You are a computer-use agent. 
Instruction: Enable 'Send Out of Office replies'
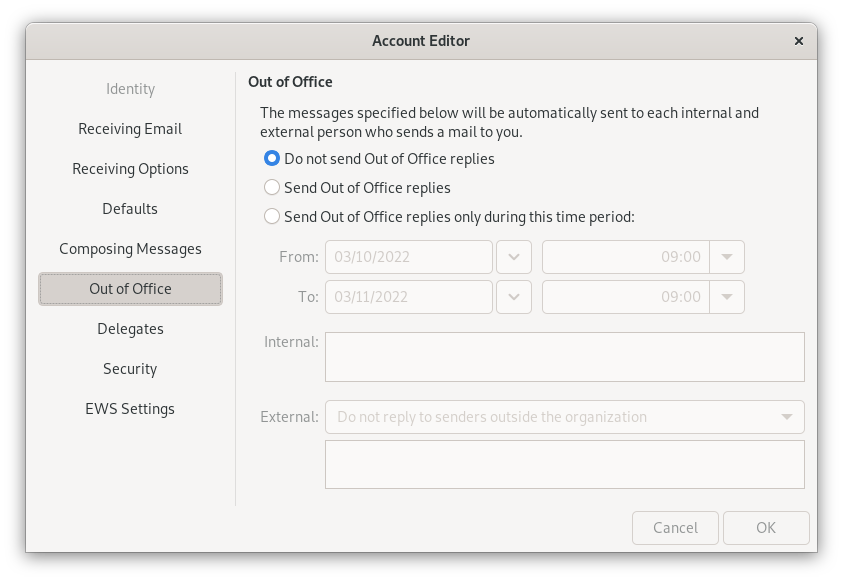[271, 187]
